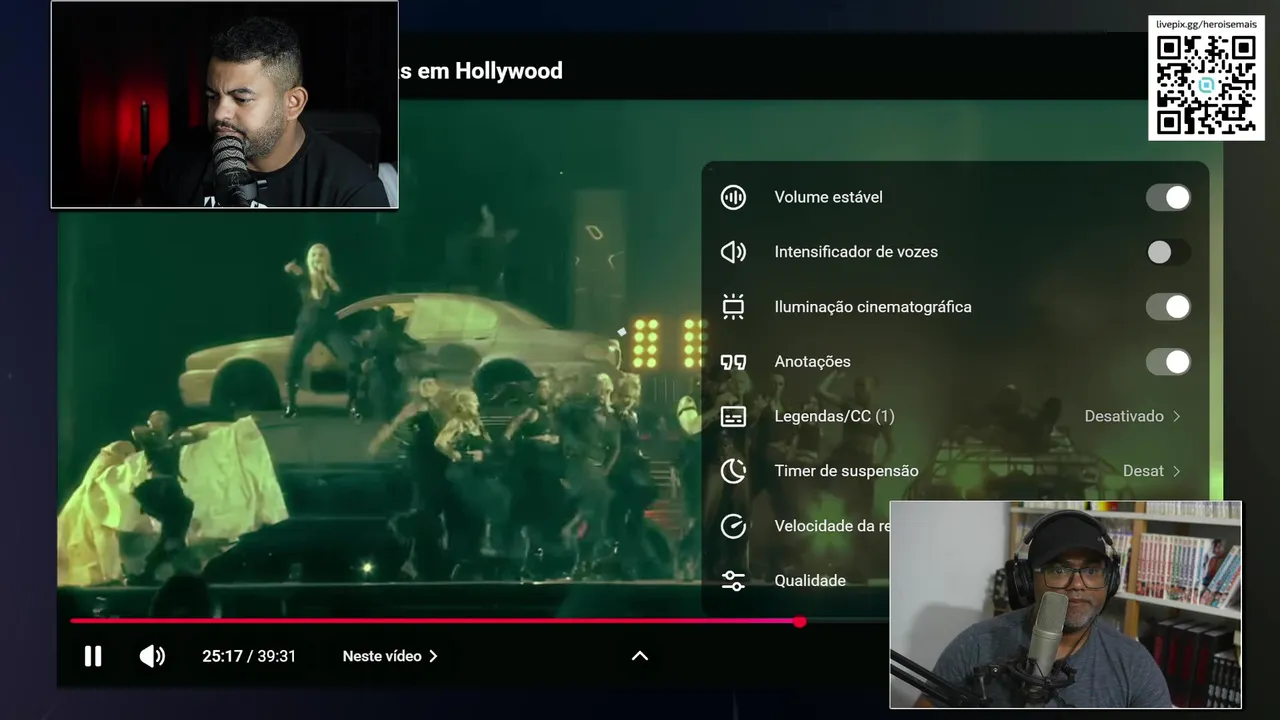Click the upward chevron above the player bar
1280x720 pixels.
(640, 656)
